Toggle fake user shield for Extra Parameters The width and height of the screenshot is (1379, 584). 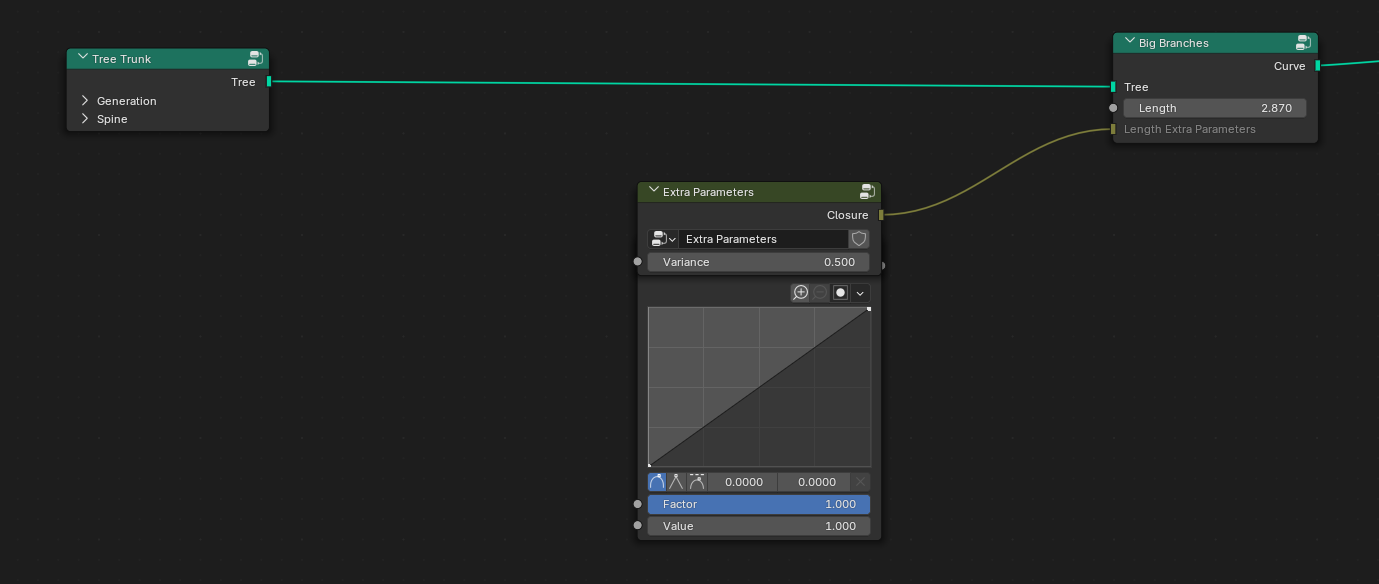859,239
